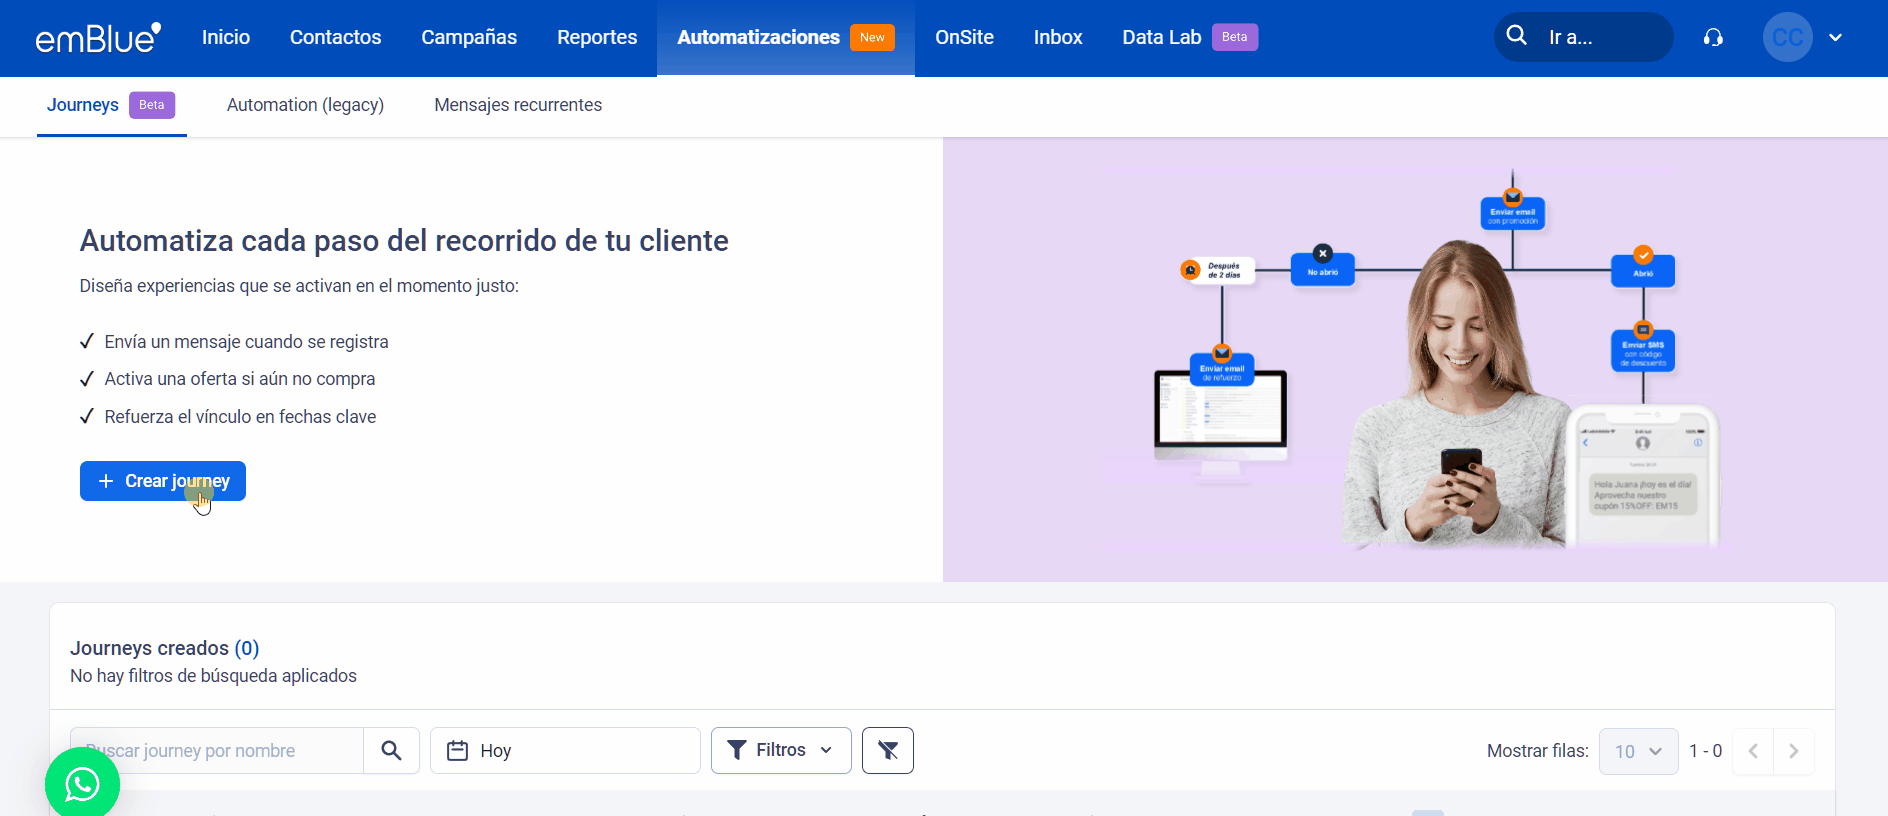
Task: Go to the next page arrow
Action: click(x=1793, y=751)
